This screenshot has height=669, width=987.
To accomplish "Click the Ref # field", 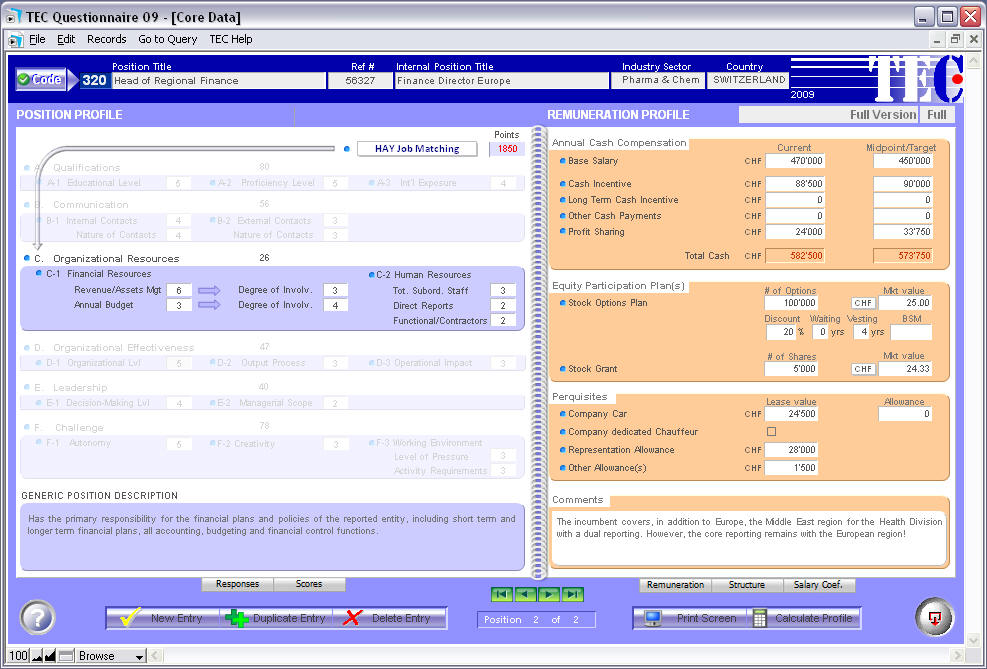I will [360, 81].
